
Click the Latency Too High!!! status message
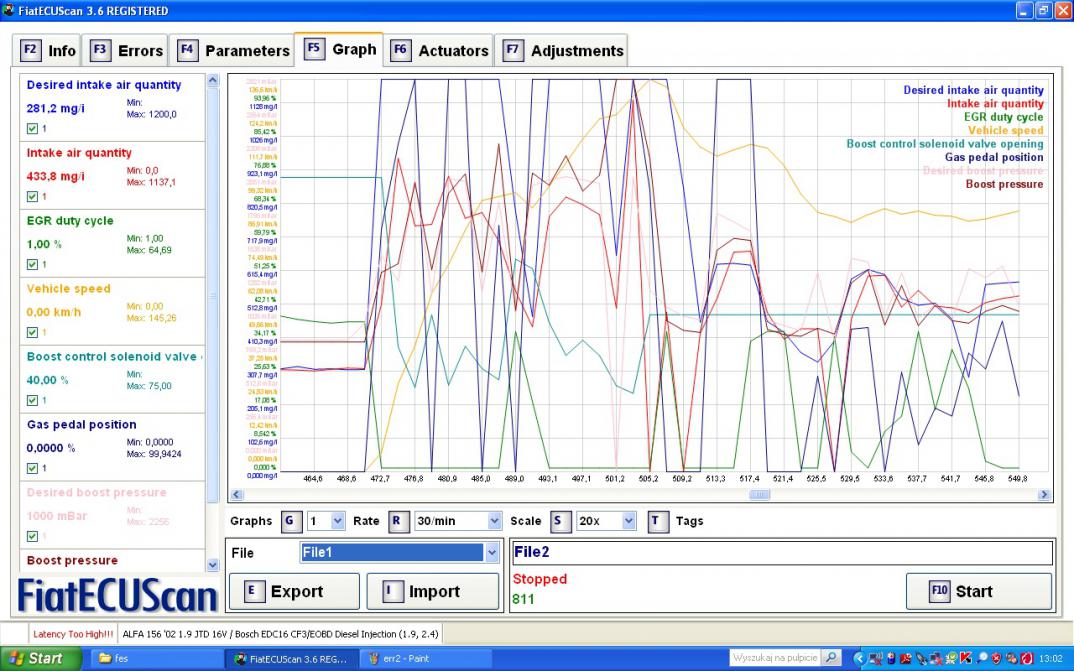click(x=73, y=634)
